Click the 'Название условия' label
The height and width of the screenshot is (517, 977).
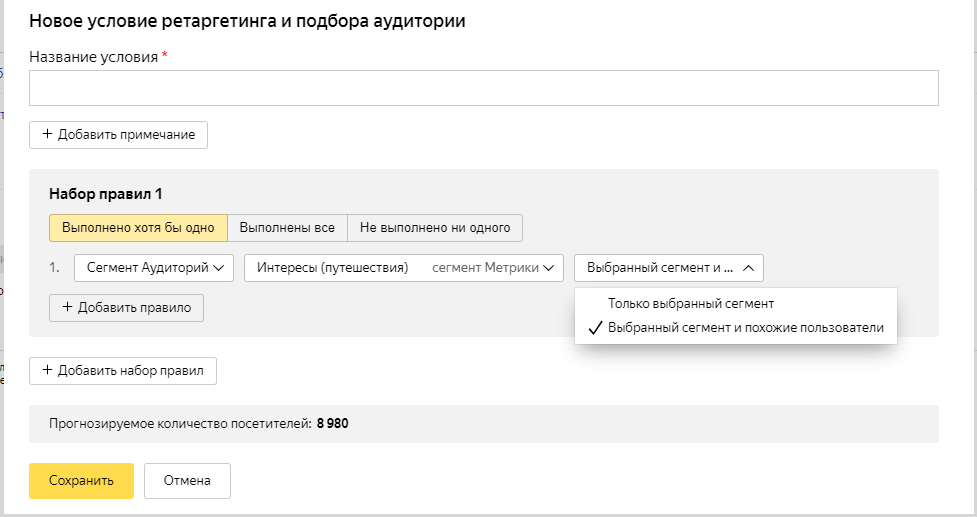coord(93,57)
